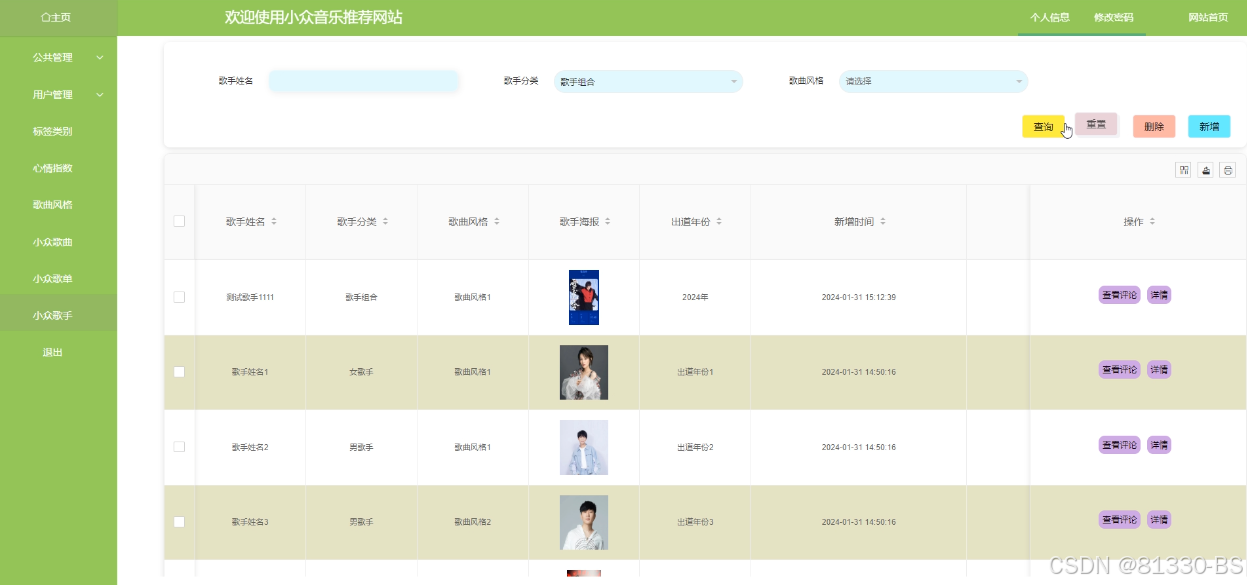Go to 网站首页 in the top bar
Image resolution: width=1247 pixels, height=585 pixels.
(1208, 18)
